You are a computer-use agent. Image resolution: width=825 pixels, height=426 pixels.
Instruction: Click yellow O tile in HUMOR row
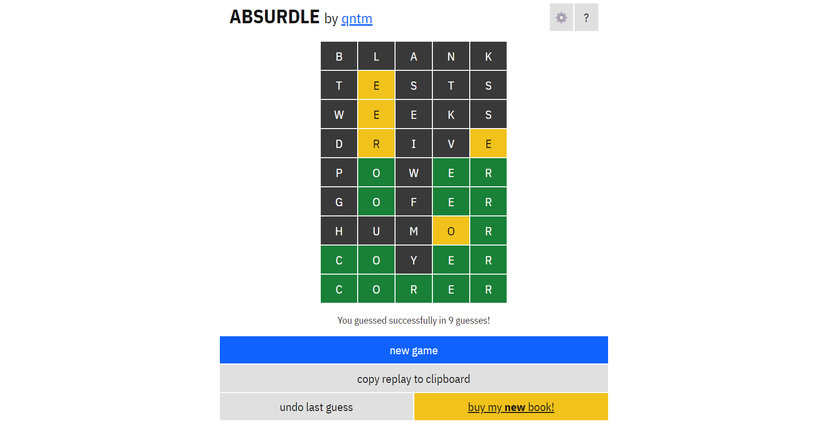[451, 231]
